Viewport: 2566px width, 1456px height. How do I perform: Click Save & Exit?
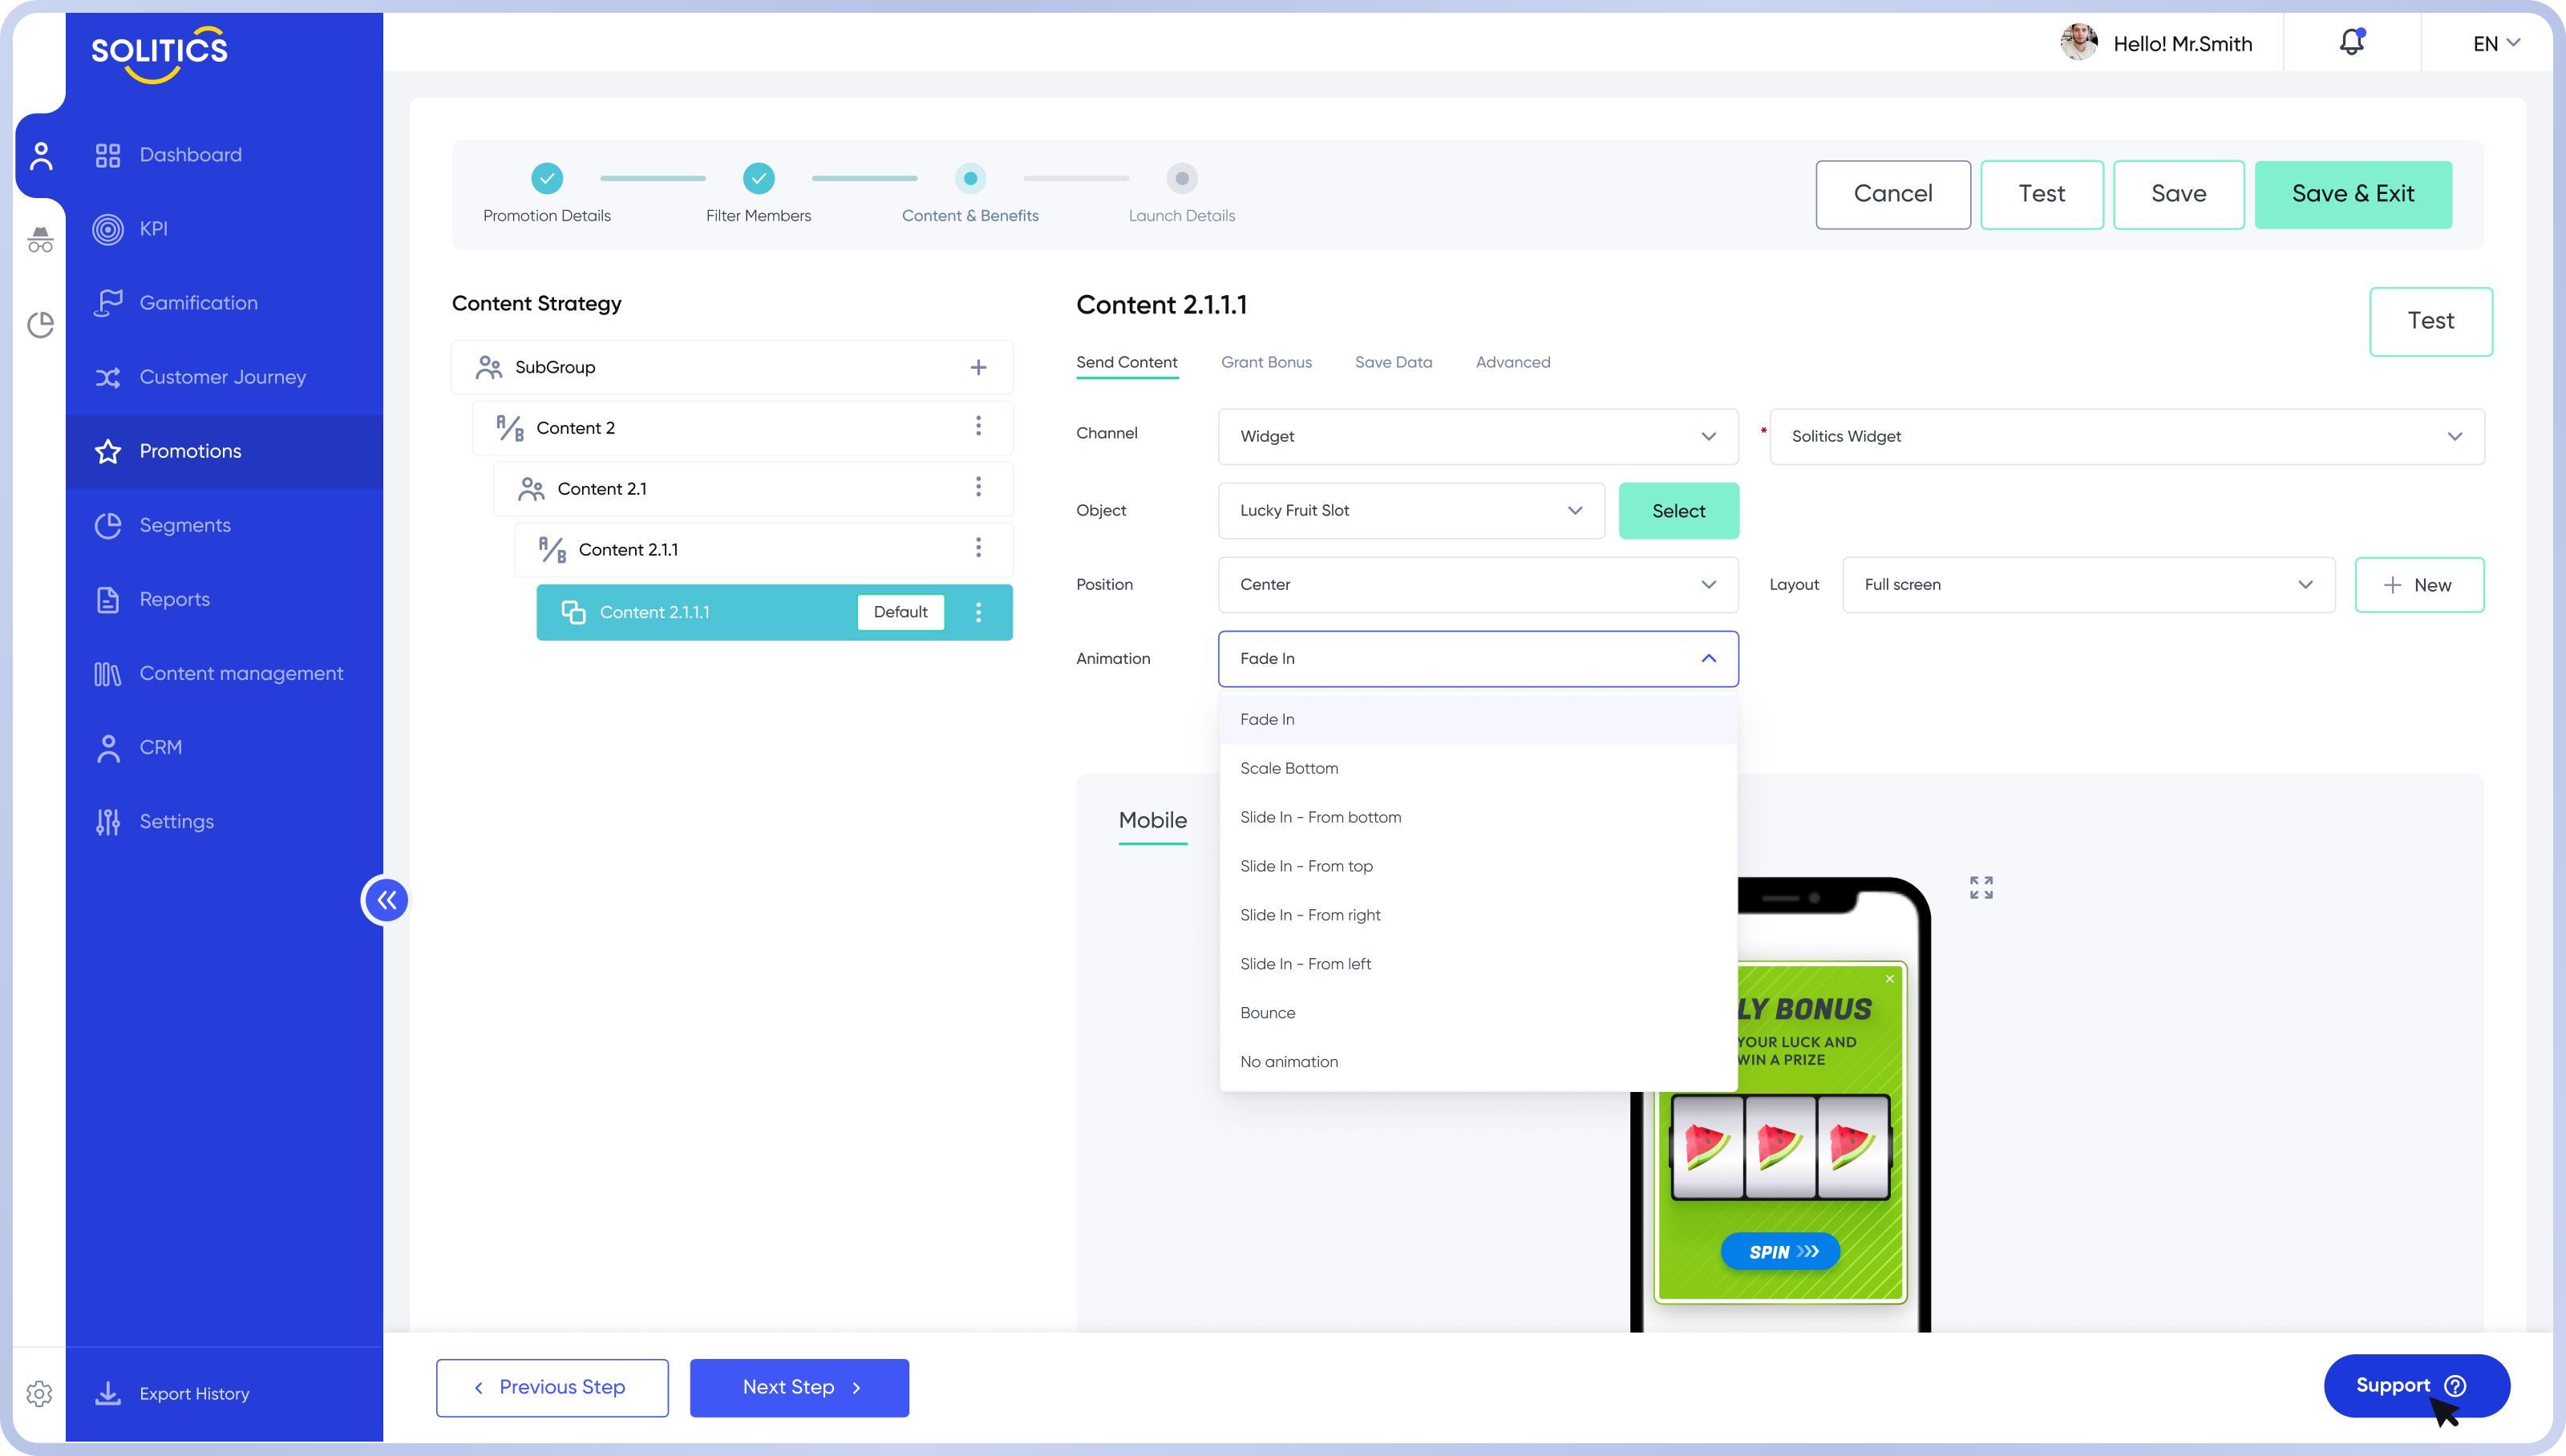pos(2353,194)
